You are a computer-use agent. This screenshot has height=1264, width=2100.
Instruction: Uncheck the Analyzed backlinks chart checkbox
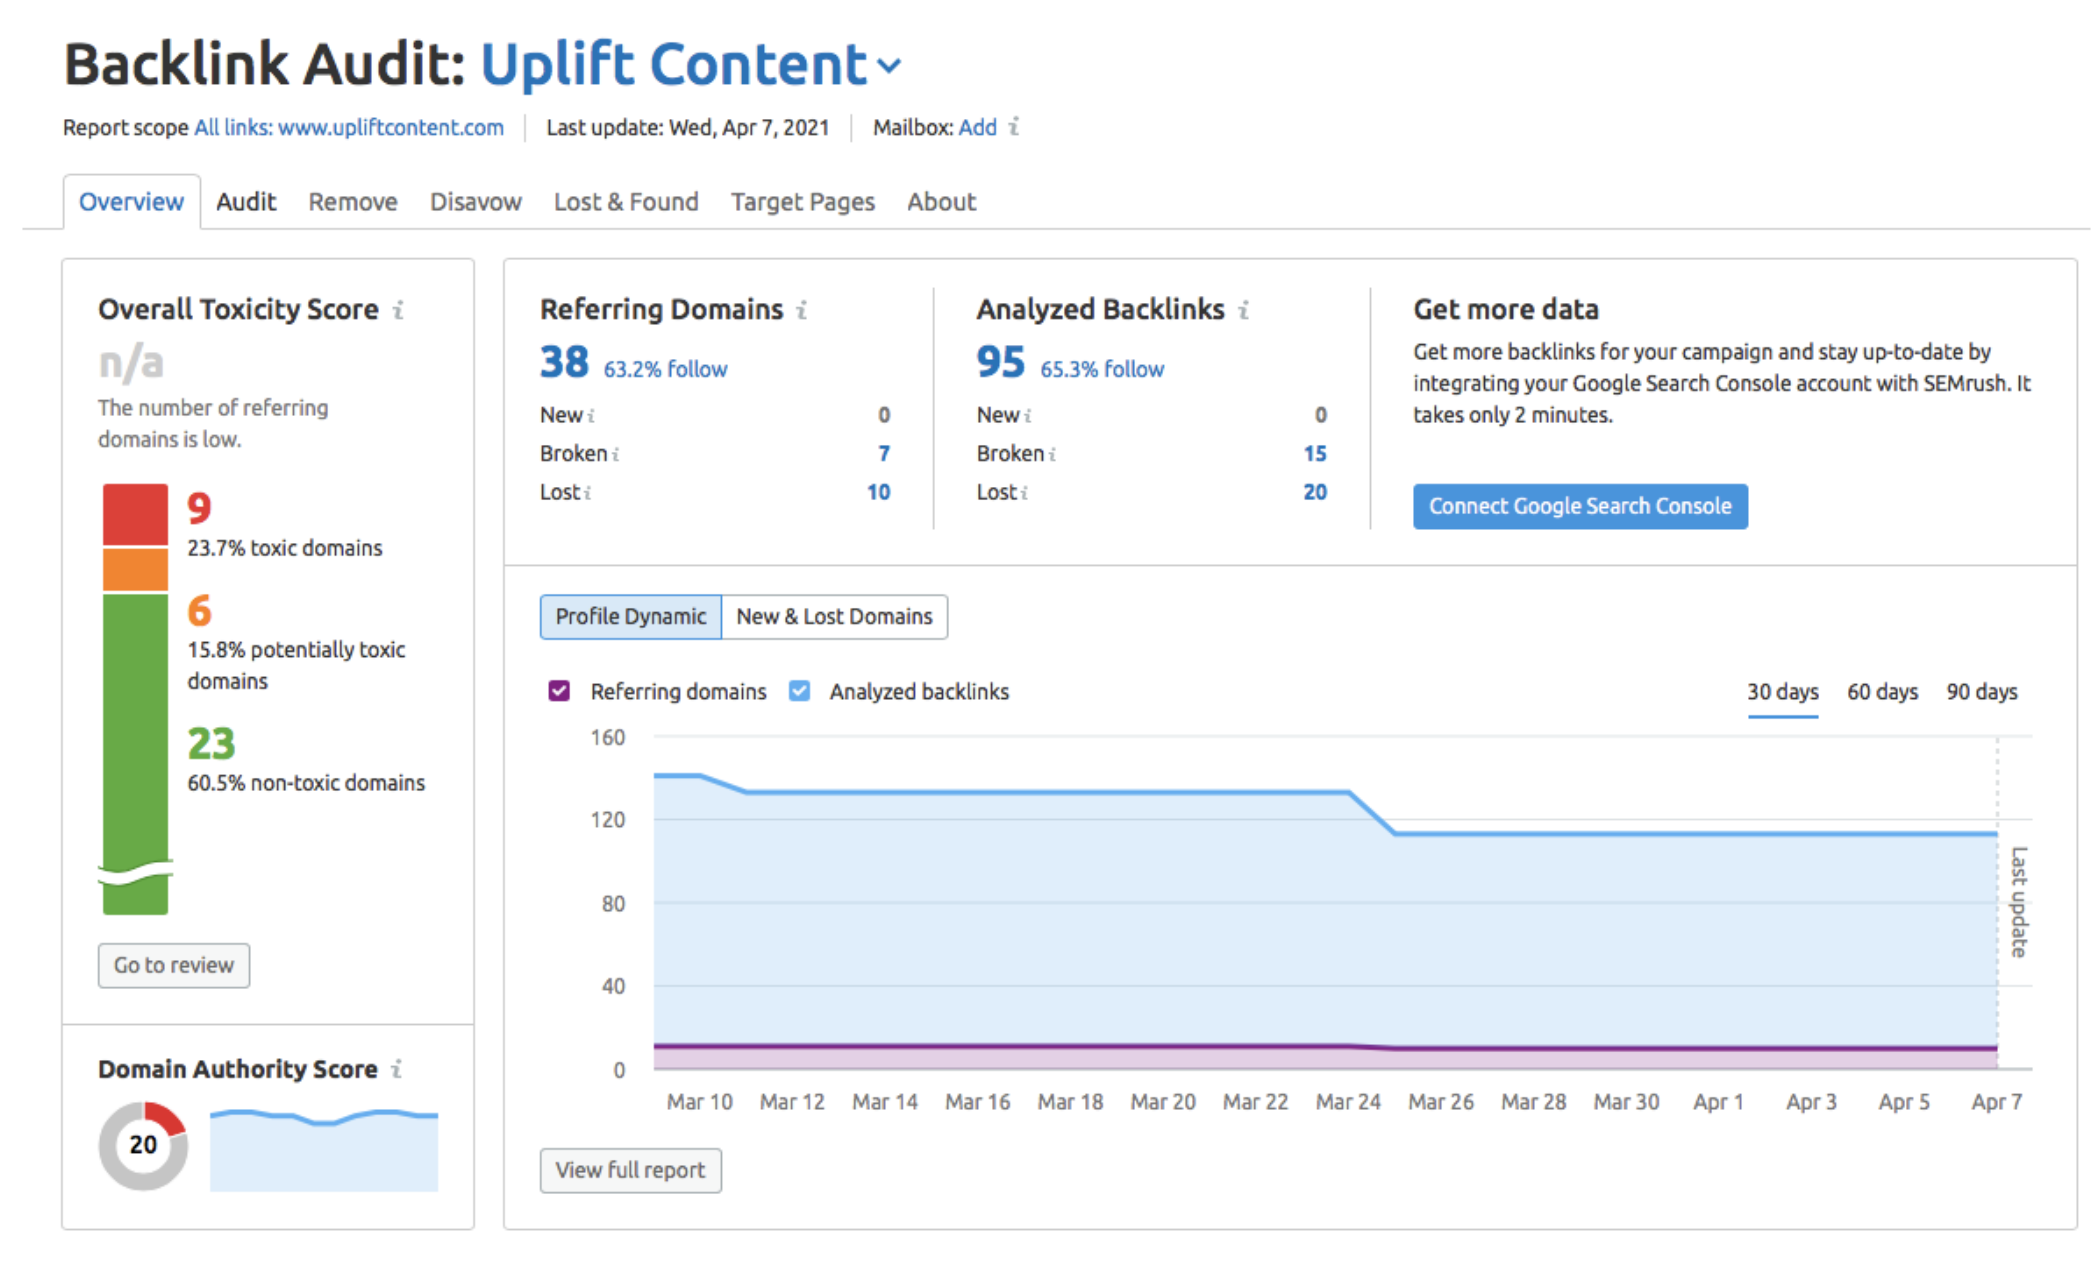click(x=799, y=691)
